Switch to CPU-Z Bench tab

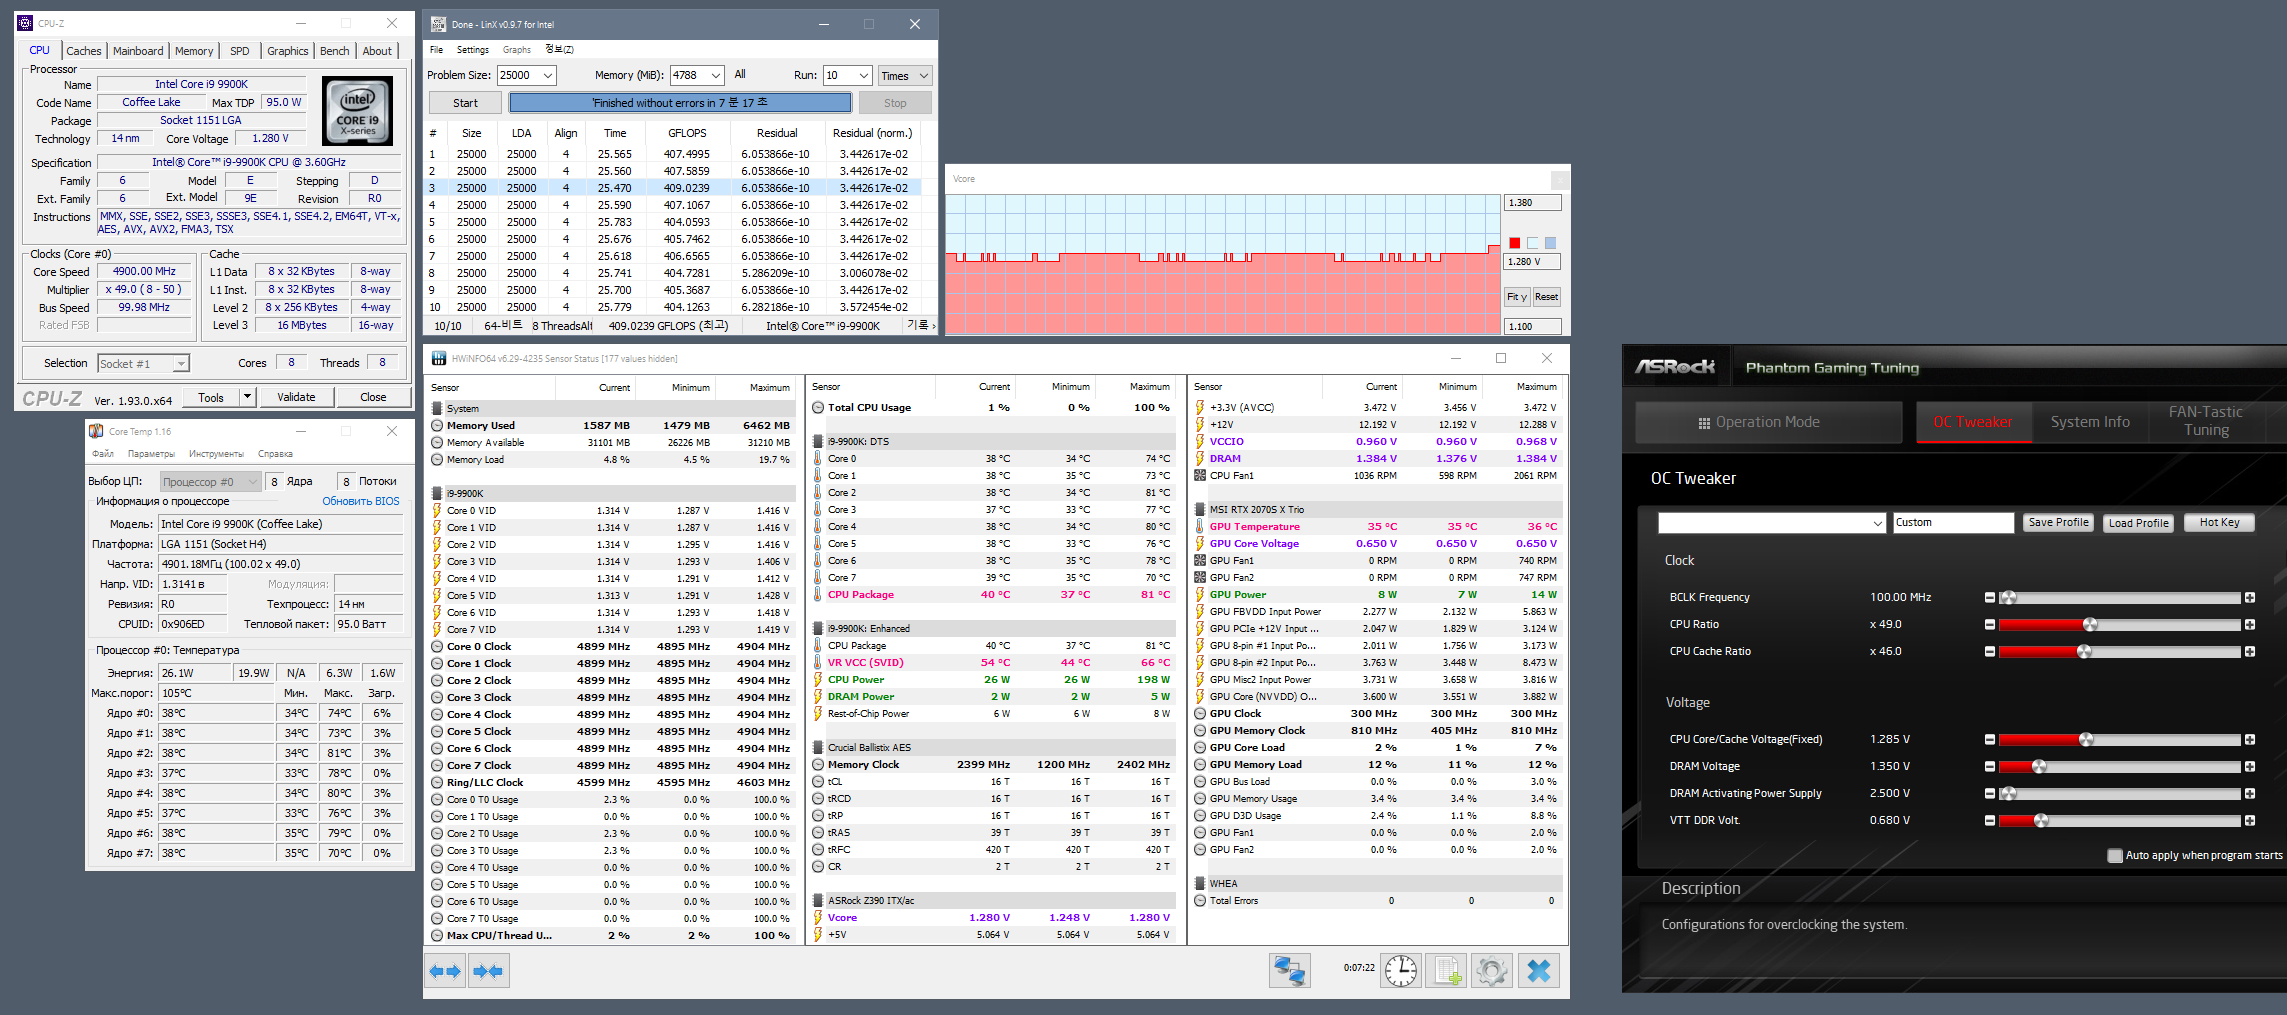[x=335, y=51]
